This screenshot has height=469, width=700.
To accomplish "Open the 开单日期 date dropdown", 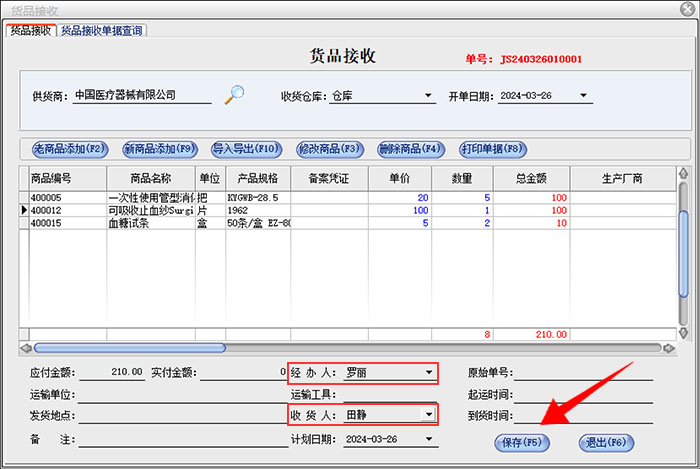I will [x=584, y=97].
